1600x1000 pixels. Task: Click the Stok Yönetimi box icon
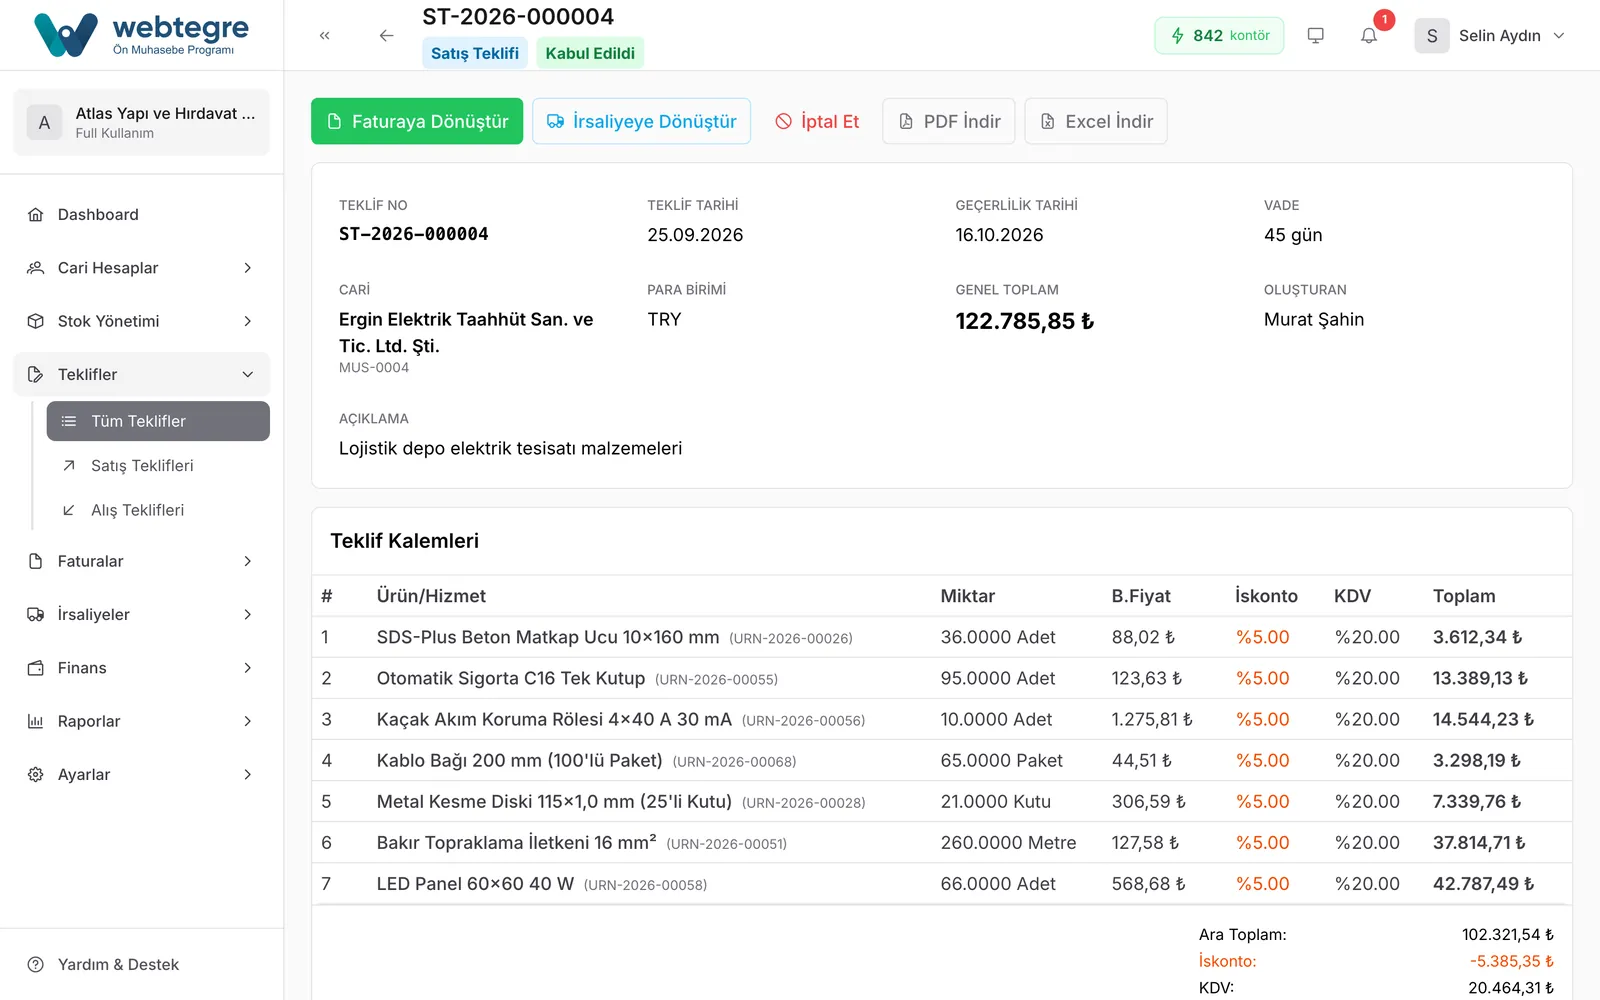click(x=36, y=321)
